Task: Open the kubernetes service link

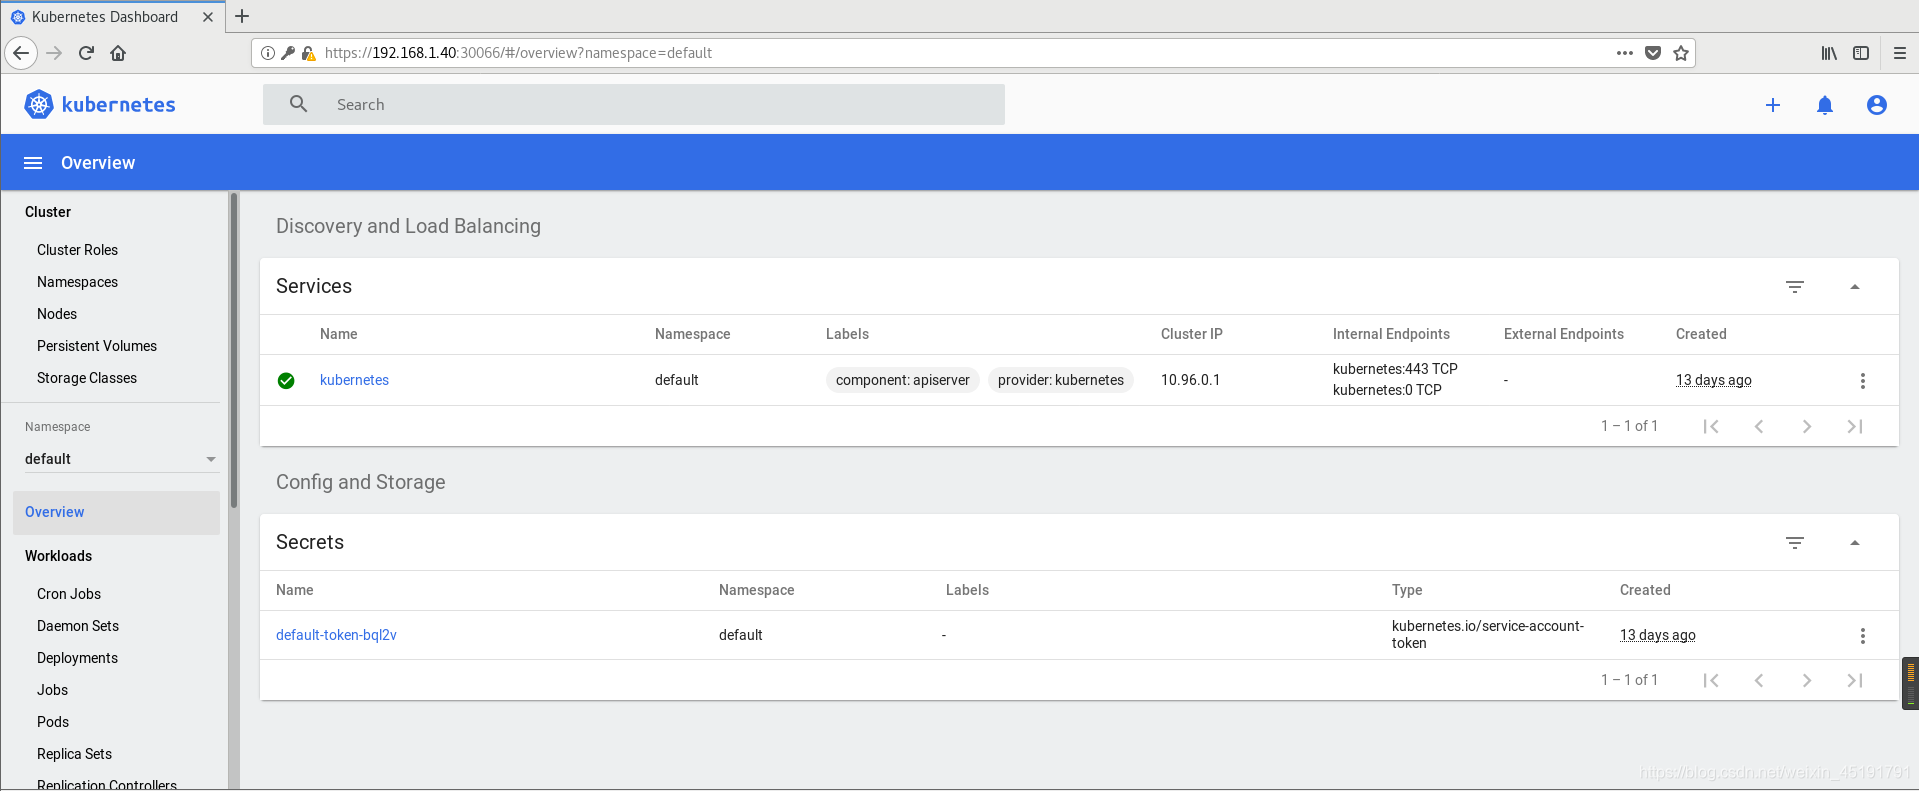Action: 354,380
